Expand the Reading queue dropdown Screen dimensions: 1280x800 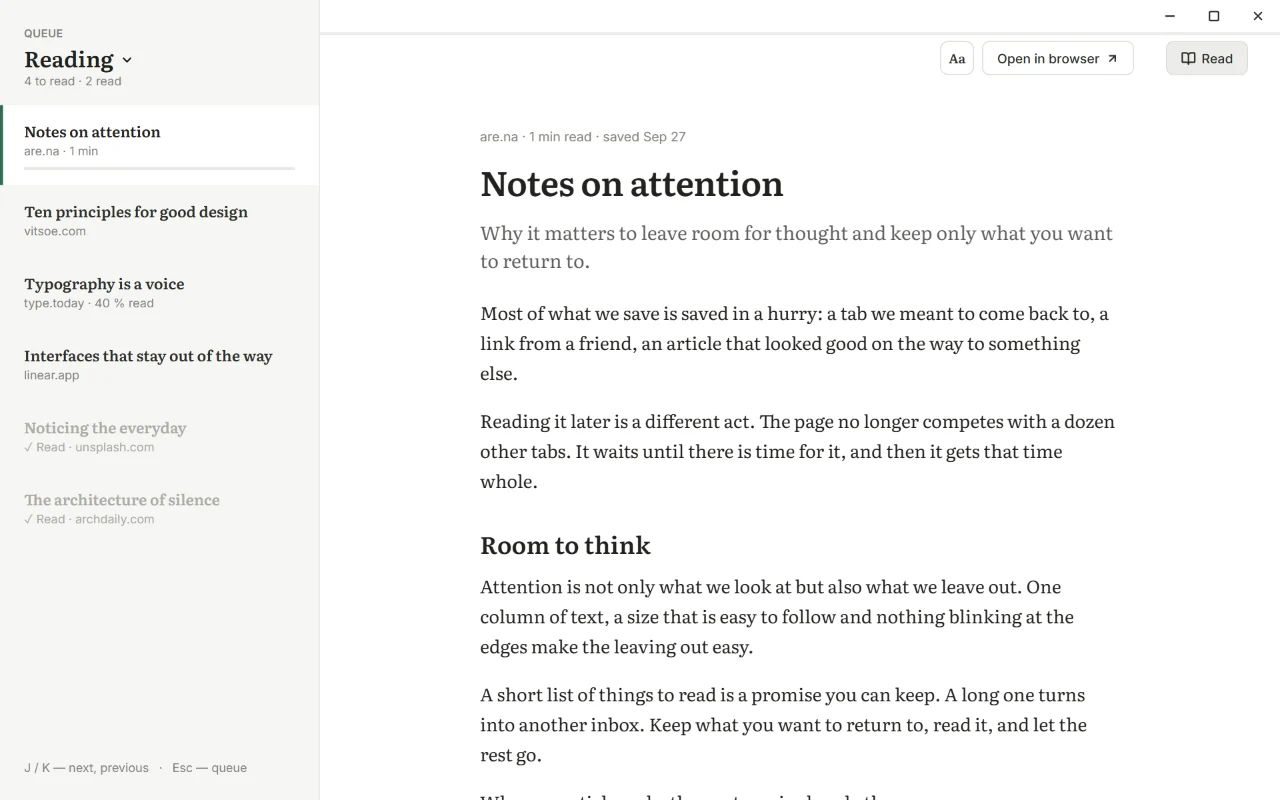(x=79, y=59)
